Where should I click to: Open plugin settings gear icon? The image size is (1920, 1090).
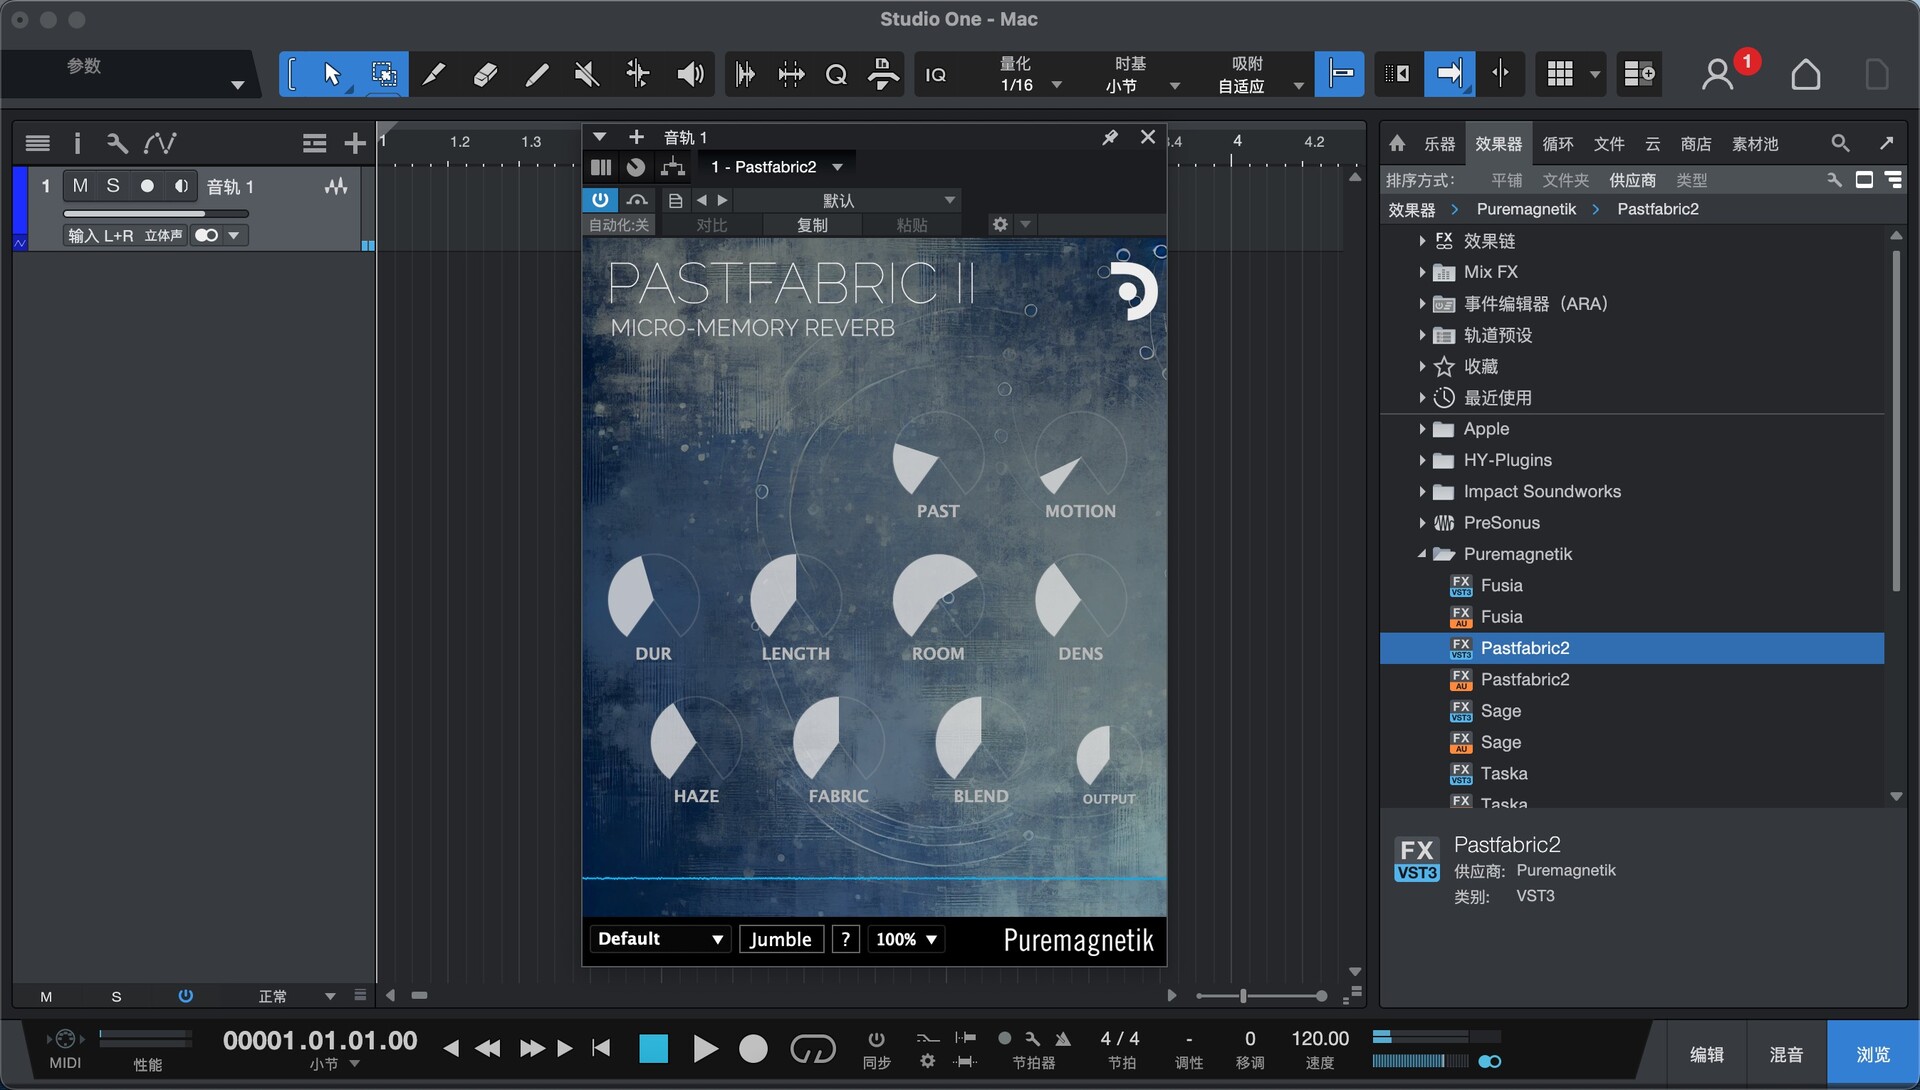tap(1000, 225)
